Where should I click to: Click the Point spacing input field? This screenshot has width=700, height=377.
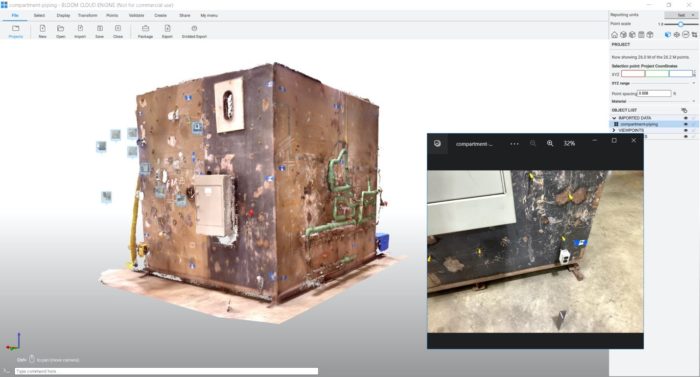pos(654,93)
